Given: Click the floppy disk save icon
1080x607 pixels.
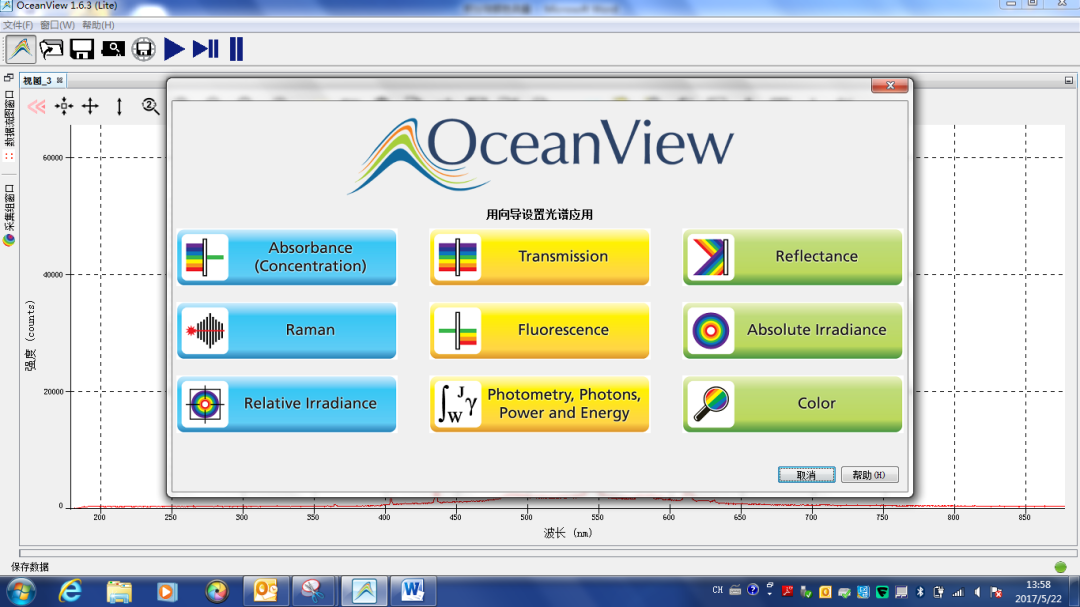Looking at the screenshot, I should click(x=81, y=48).
